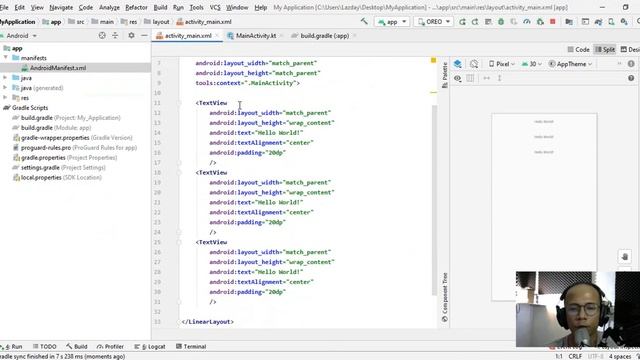Image resolution: width=640 pixels, height=360 pixels.
Task: Open the Android project view dropdown
Action: point(20,36)
